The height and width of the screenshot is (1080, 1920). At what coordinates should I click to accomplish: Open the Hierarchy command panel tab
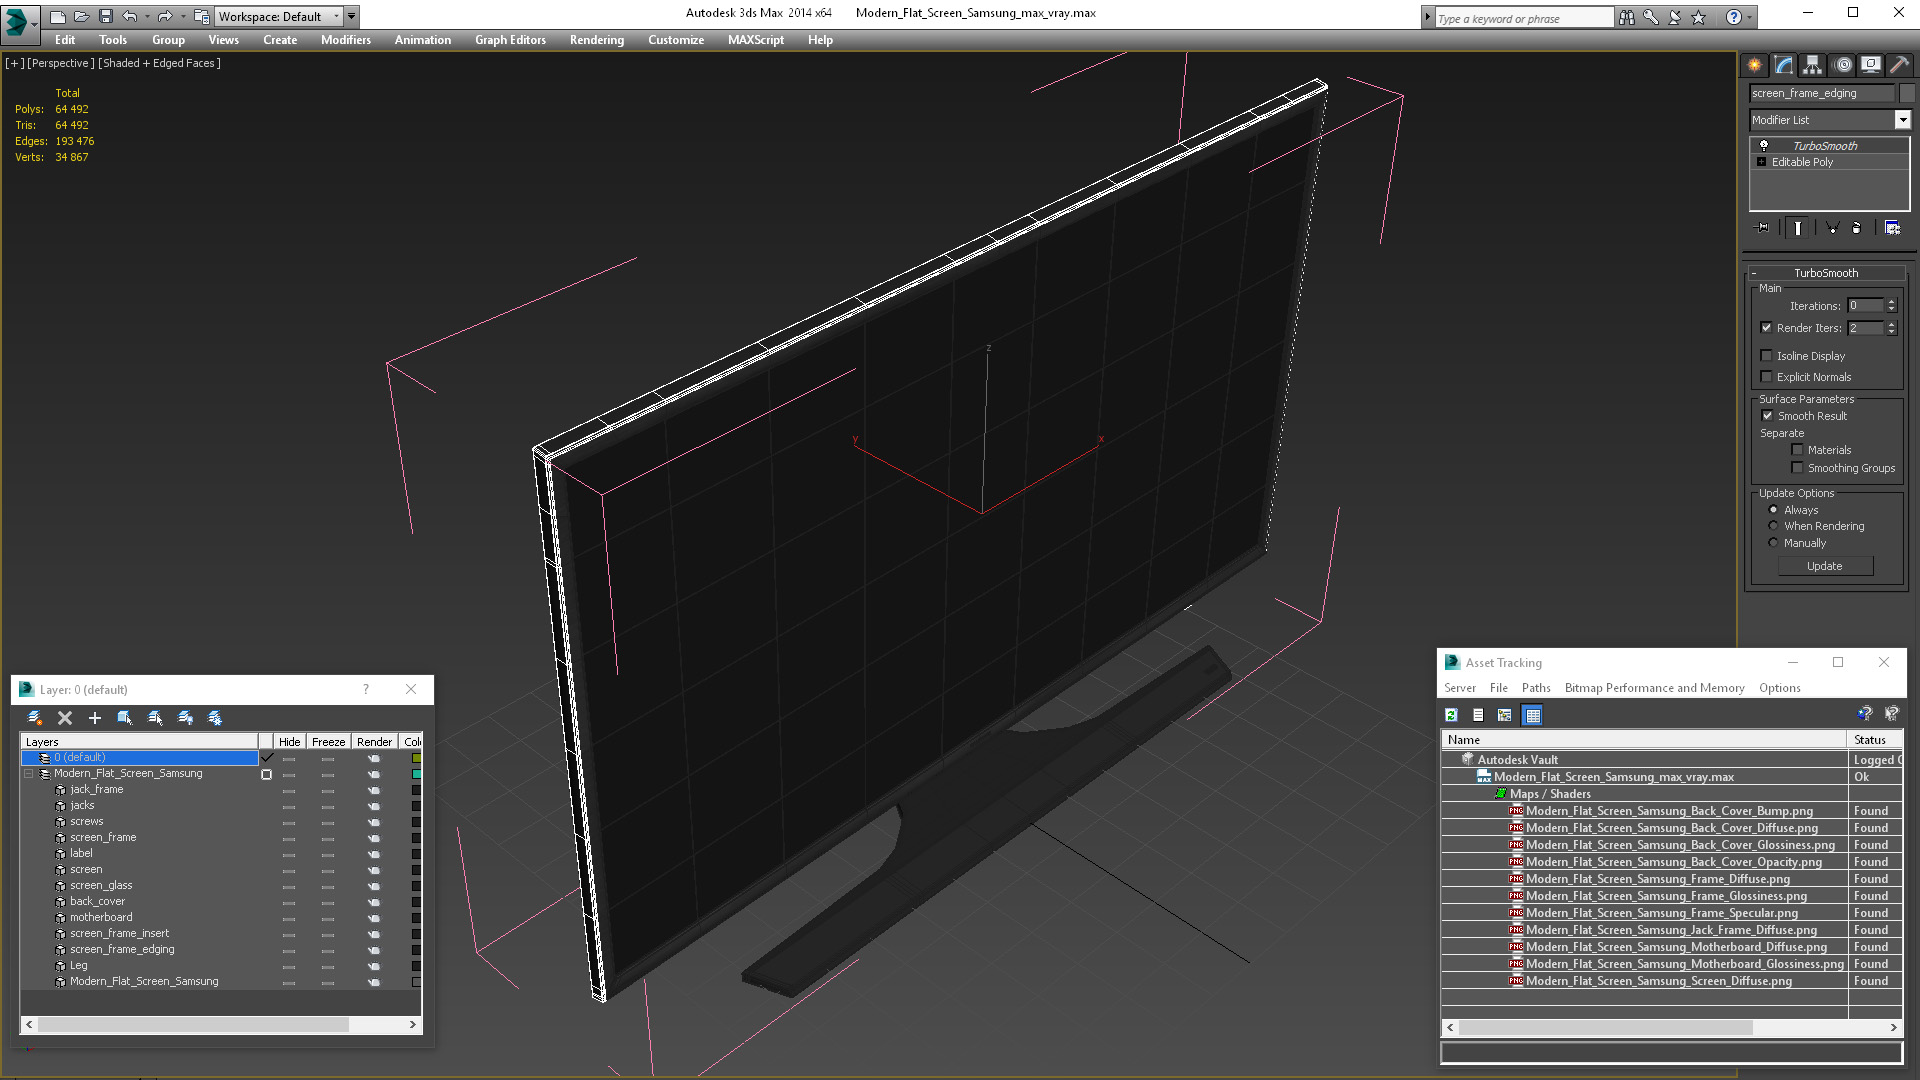pyautogui.click(x=1812, y=65)
